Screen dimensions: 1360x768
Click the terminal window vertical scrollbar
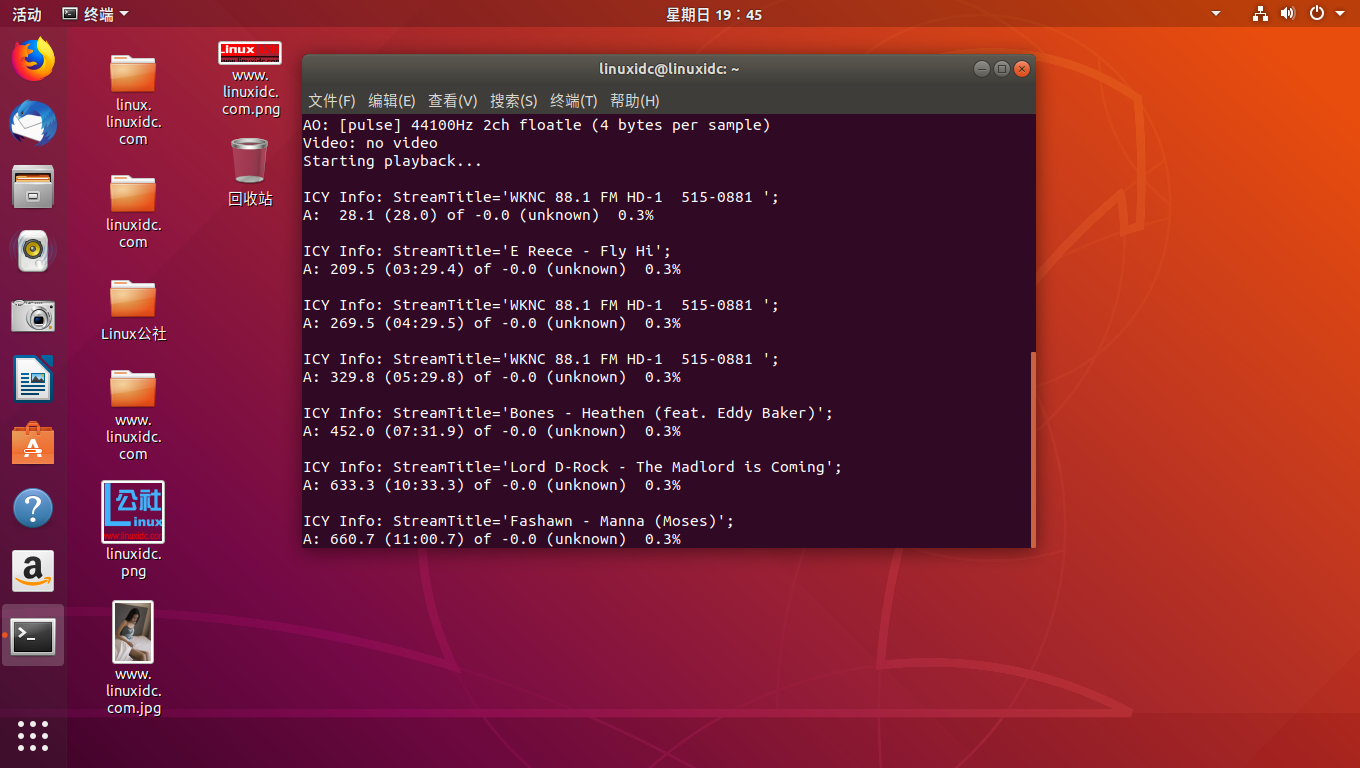click(1032, 448)
